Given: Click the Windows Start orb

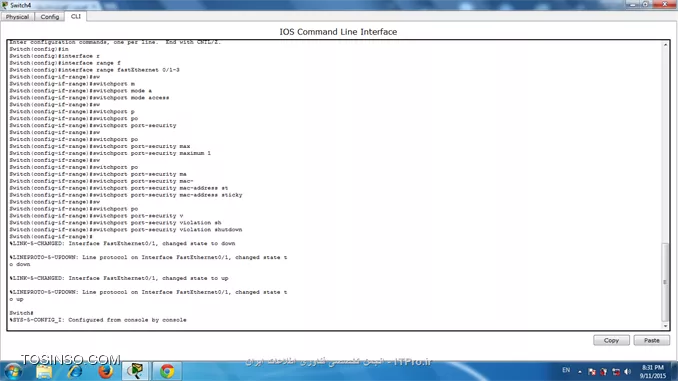Looking at the screenshot, I should (x=13, y=371).
